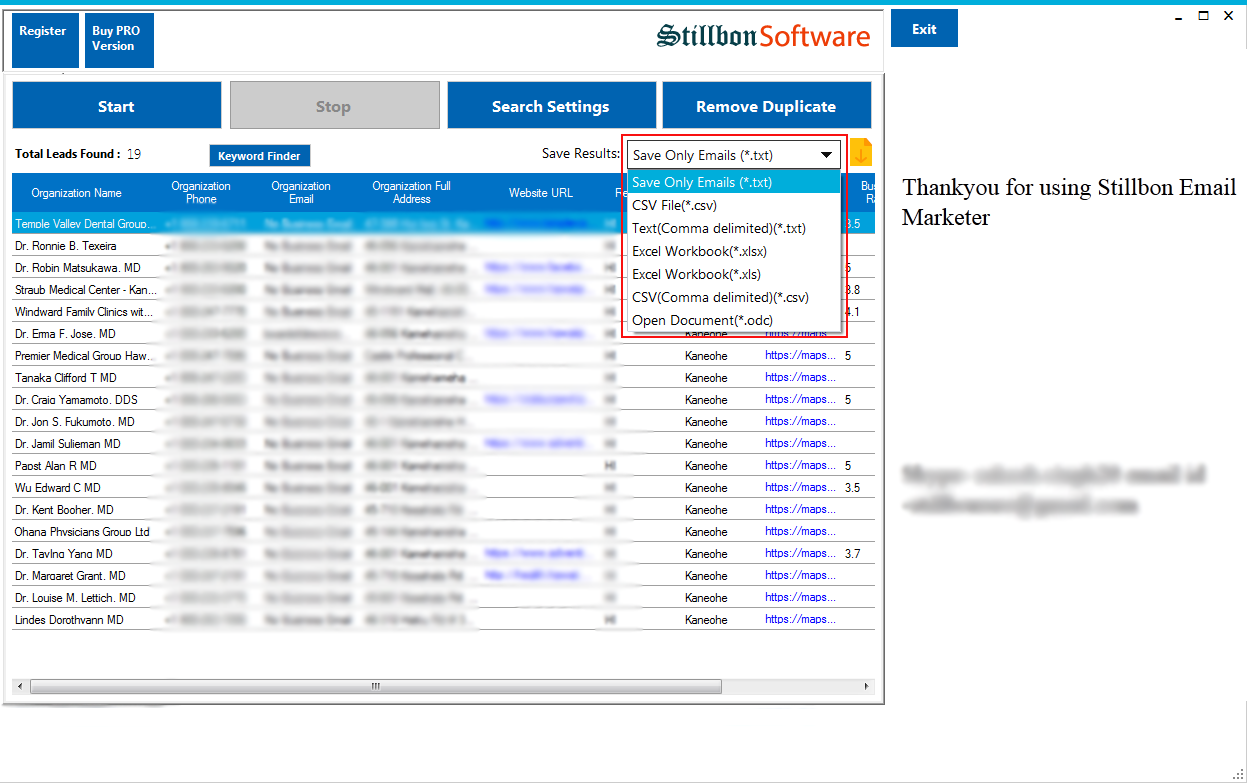This screenshot has height=783, width=1247.
Task: Select Tanaka Clifford T MD
Action: pyautogui.click(x=66, y=378)
